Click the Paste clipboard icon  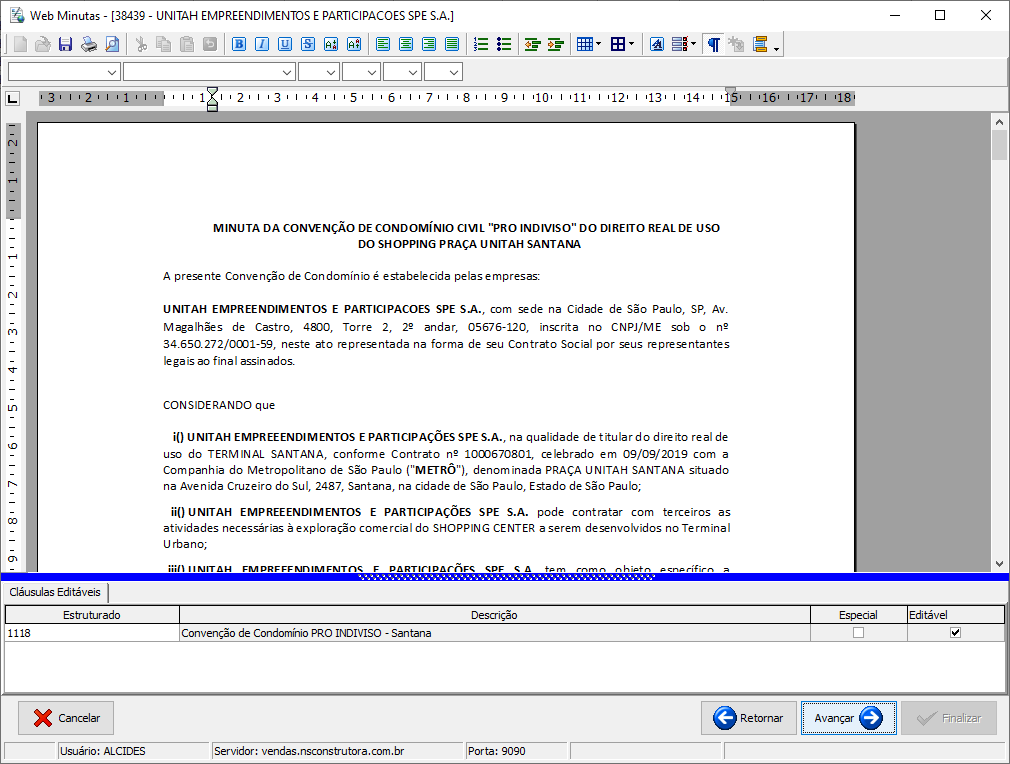click(187, 44)
